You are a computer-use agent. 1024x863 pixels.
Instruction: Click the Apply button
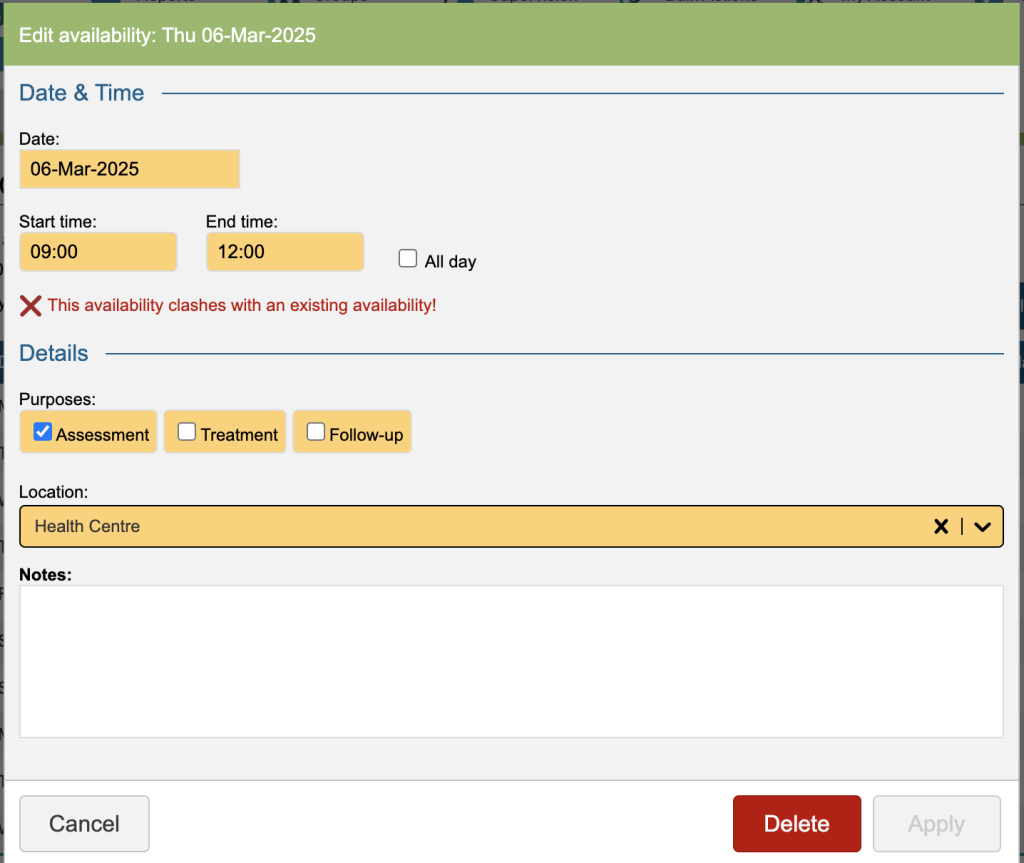(x=936, y=823)
